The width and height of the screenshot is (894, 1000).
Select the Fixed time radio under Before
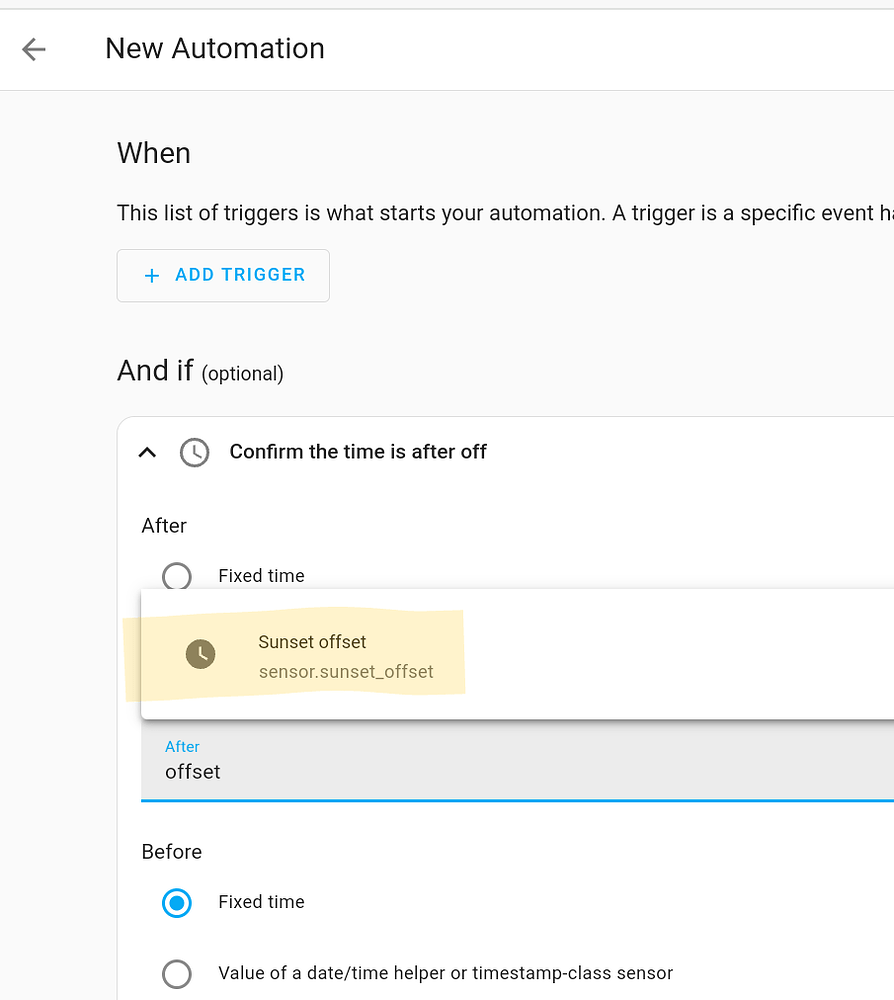tap(177, 903)
